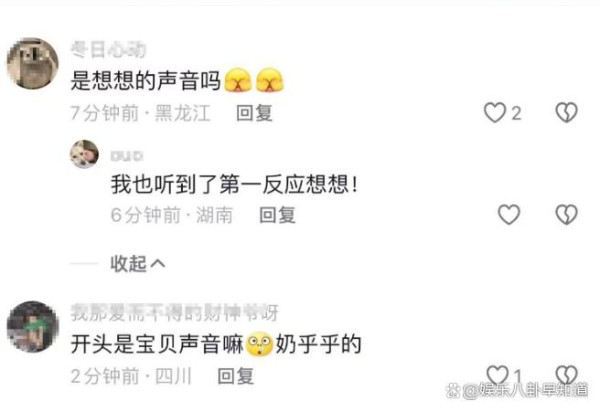Open the reply author's blurred username

[127, 156]
